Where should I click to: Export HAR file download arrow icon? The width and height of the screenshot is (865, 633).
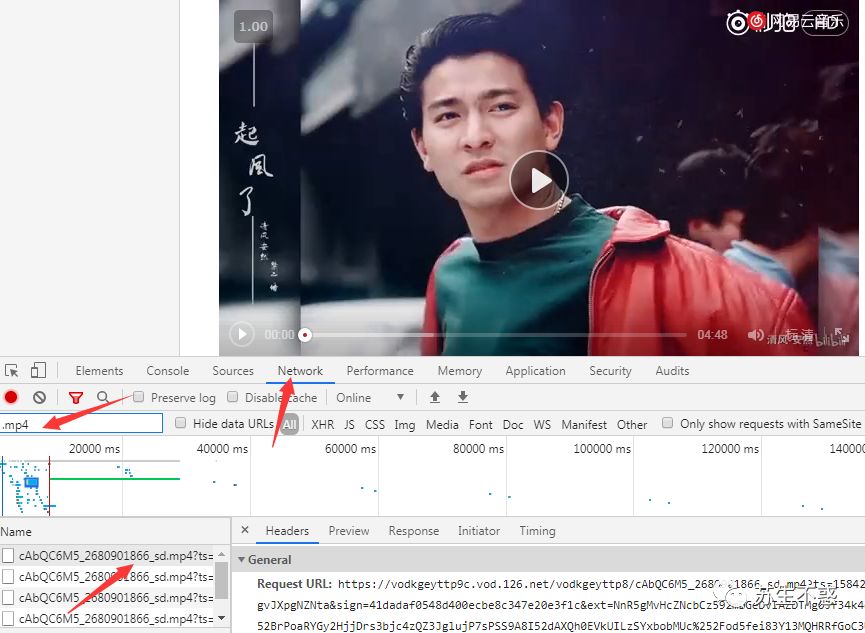[x=463, y=397]
